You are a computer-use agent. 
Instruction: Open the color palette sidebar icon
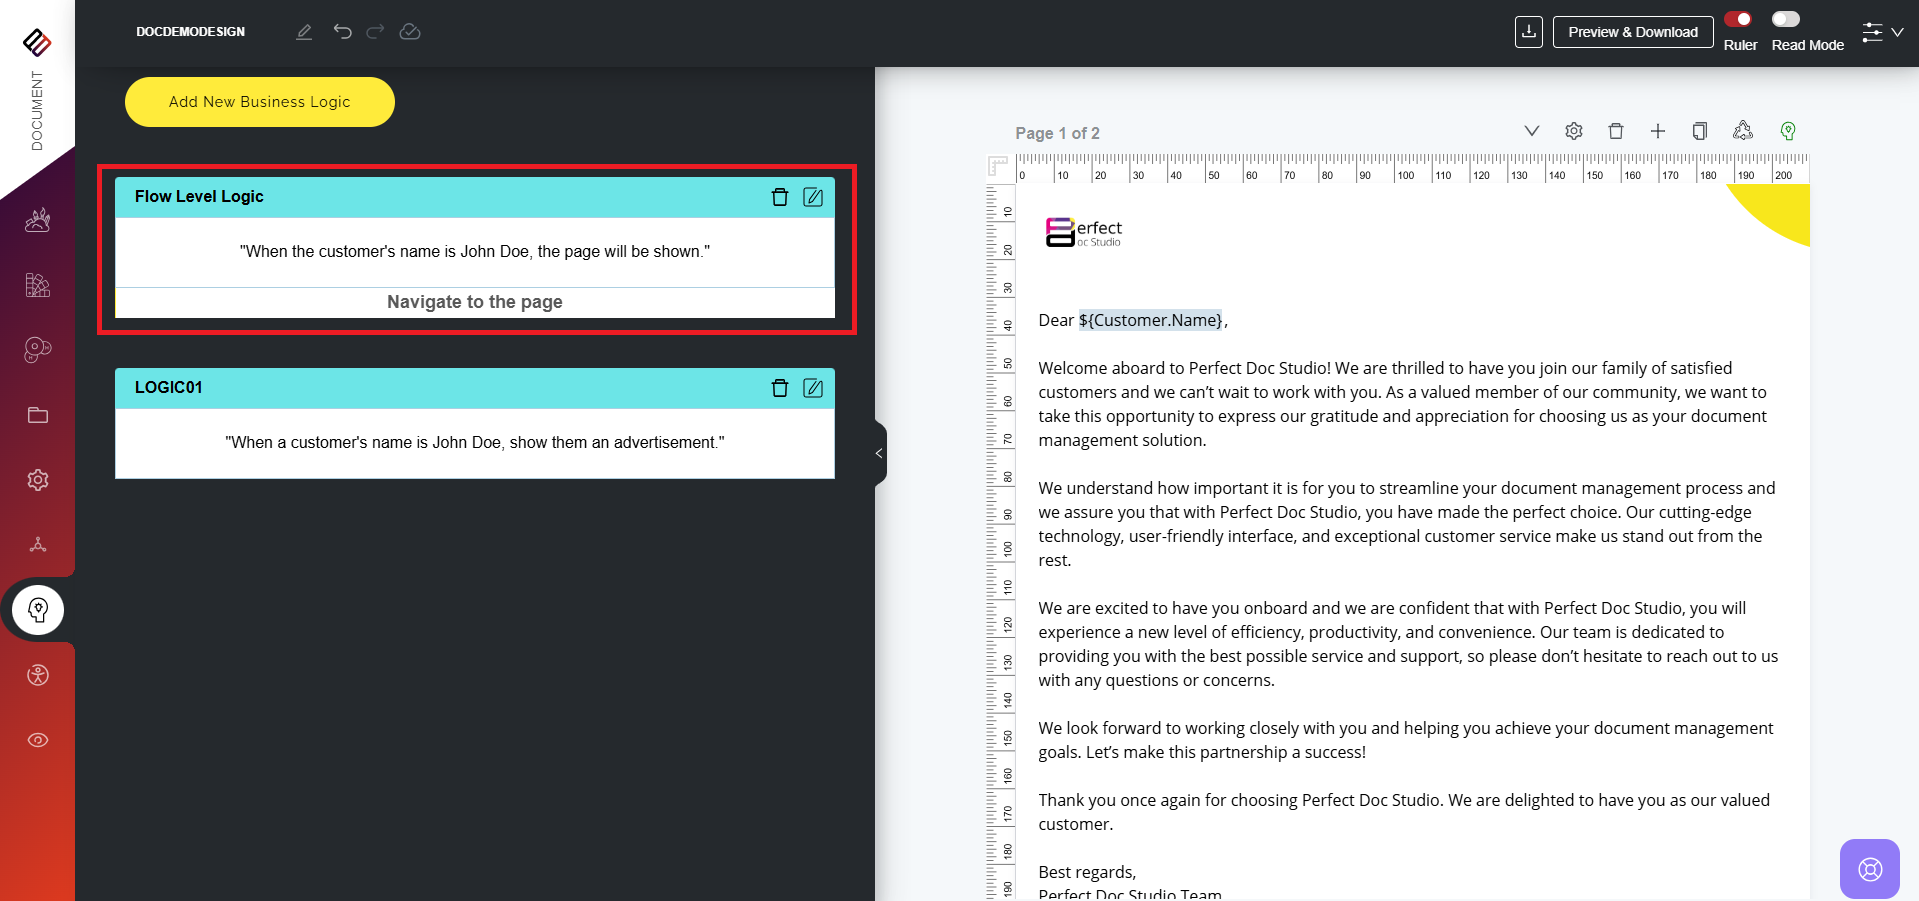[x=38, y=350]
